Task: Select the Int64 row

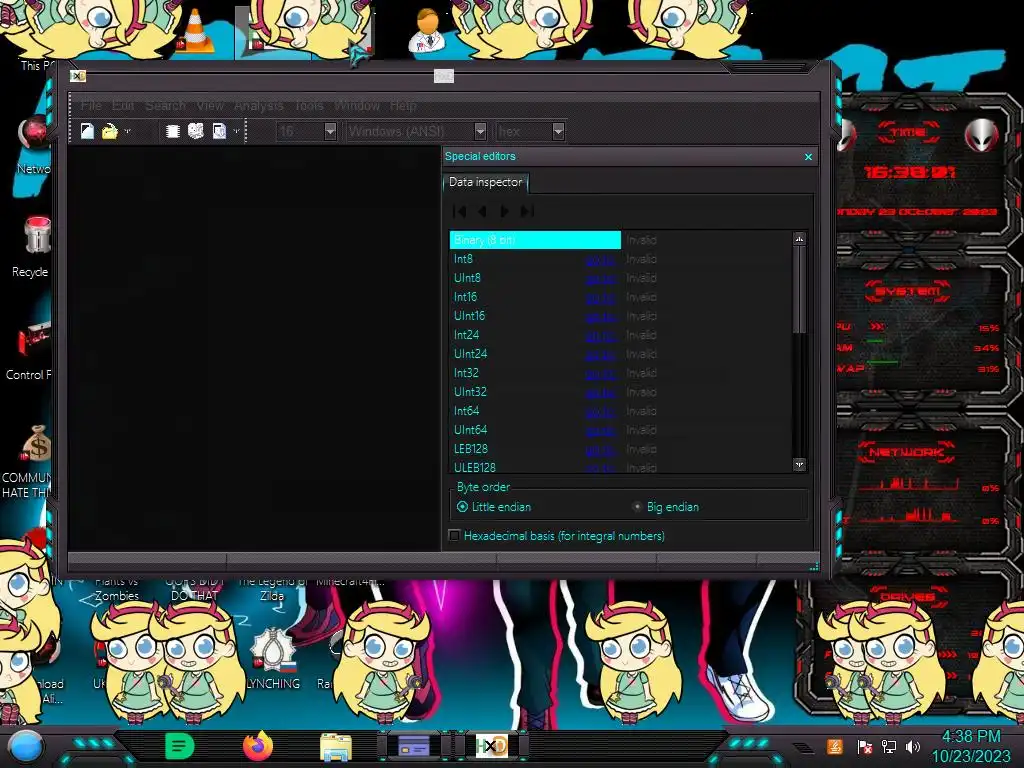Action: (620, 411)
